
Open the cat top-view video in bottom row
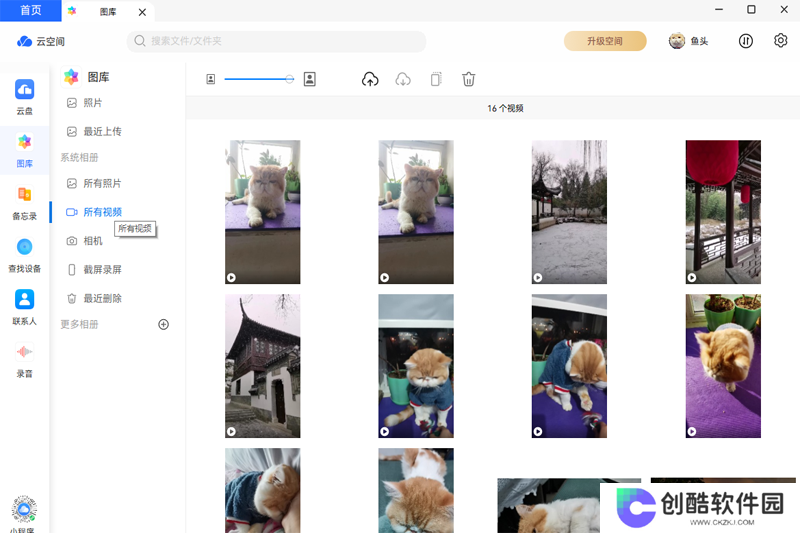tap(416, 491)
